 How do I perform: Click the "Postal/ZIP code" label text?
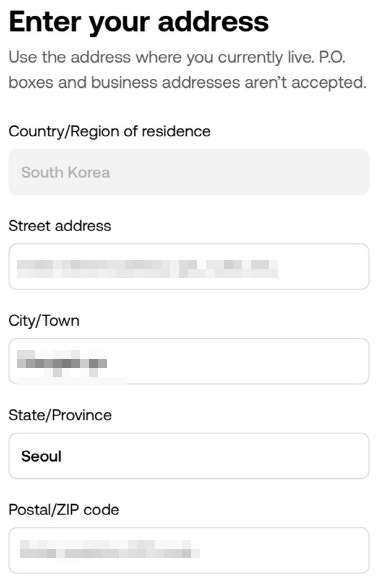pos(64,510)
